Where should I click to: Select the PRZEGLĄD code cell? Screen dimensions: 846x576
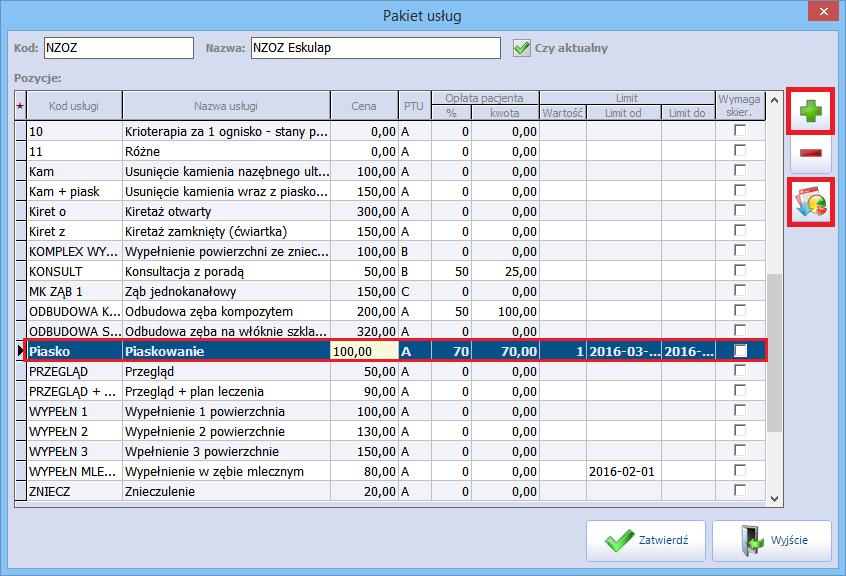pyautogui.click(x=74, y=372)
